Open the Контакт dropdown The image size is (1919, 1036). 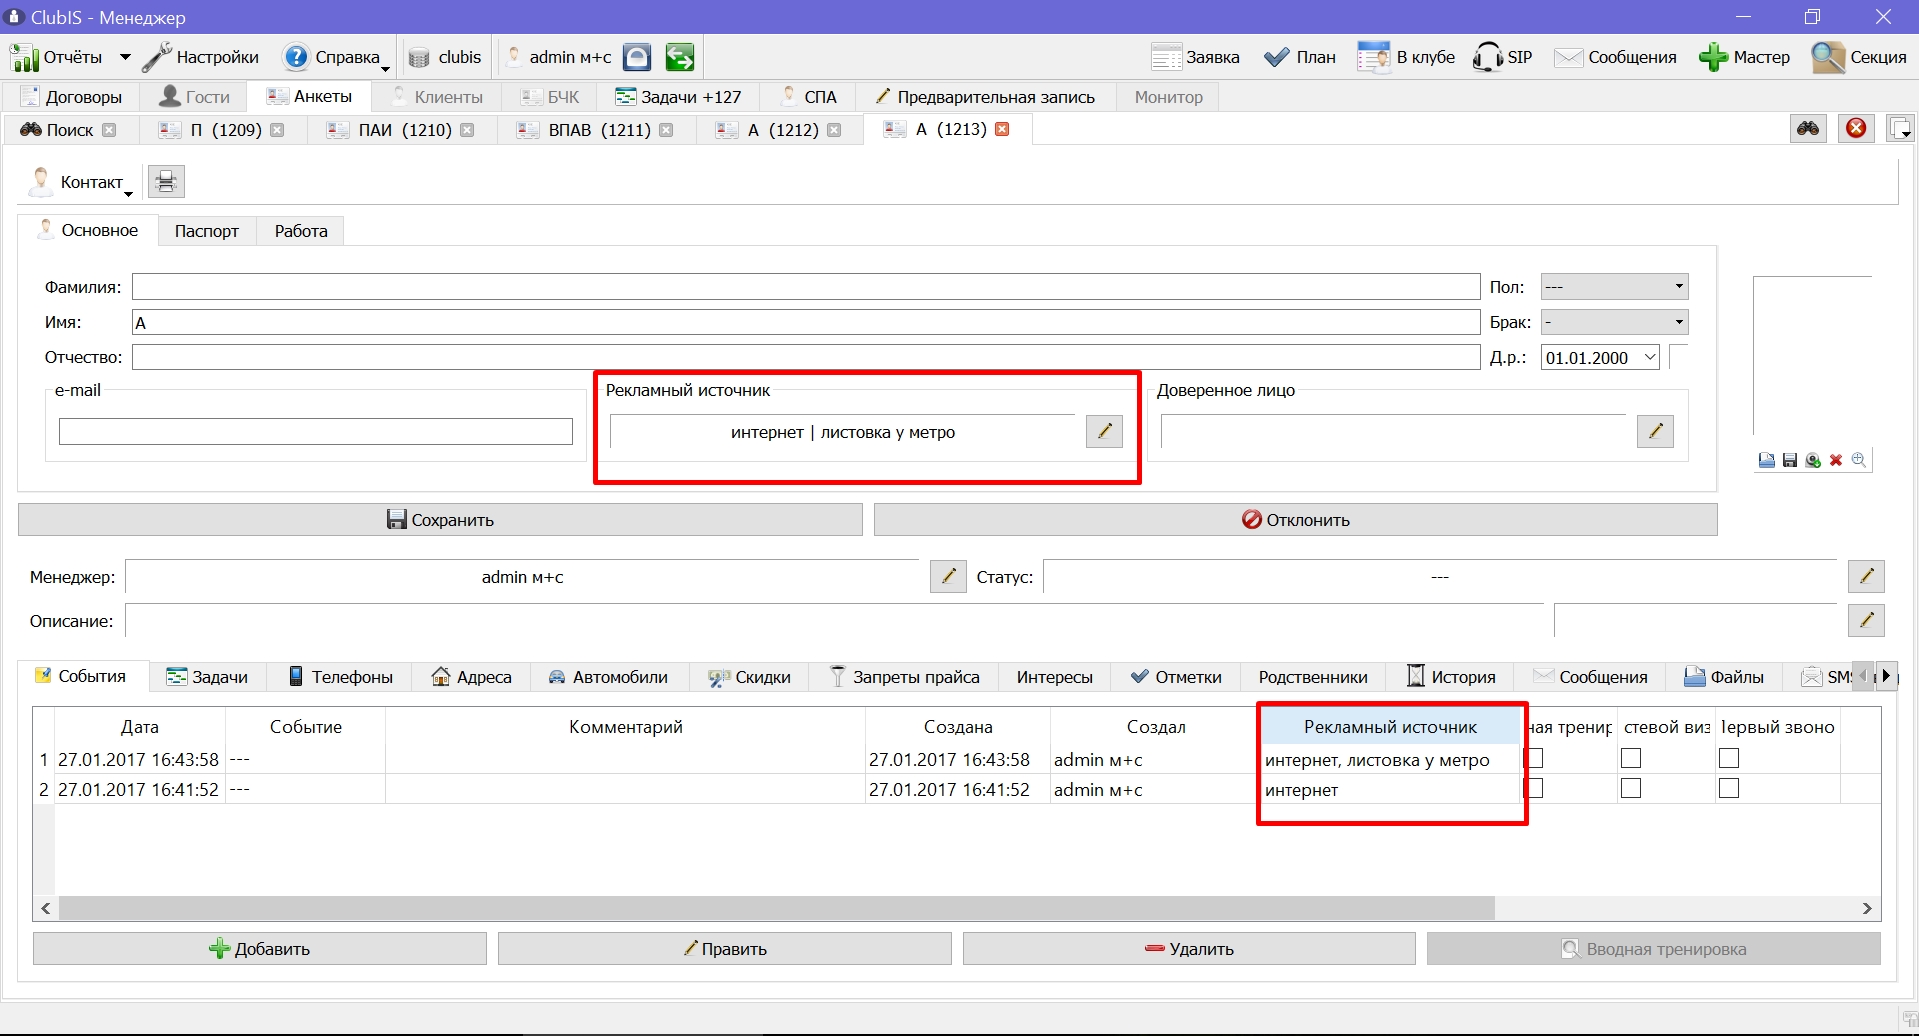pyautogui.click(x=82, y=182)
